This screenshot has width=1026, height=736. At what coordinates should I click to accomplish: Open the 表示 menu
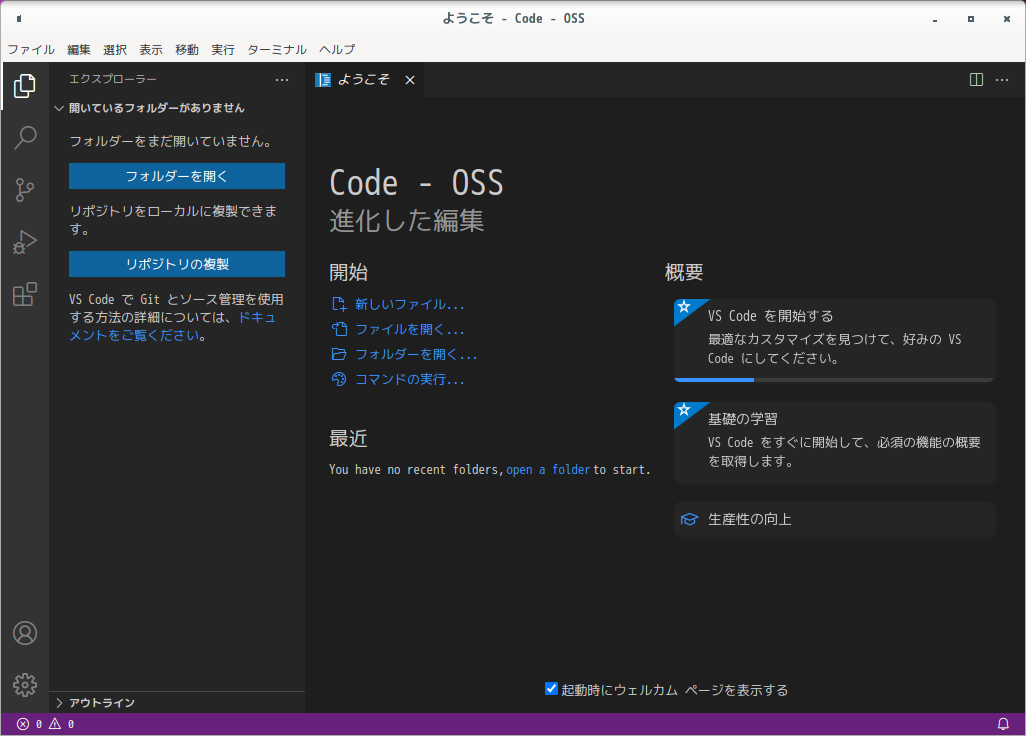(x=150, y=50)
